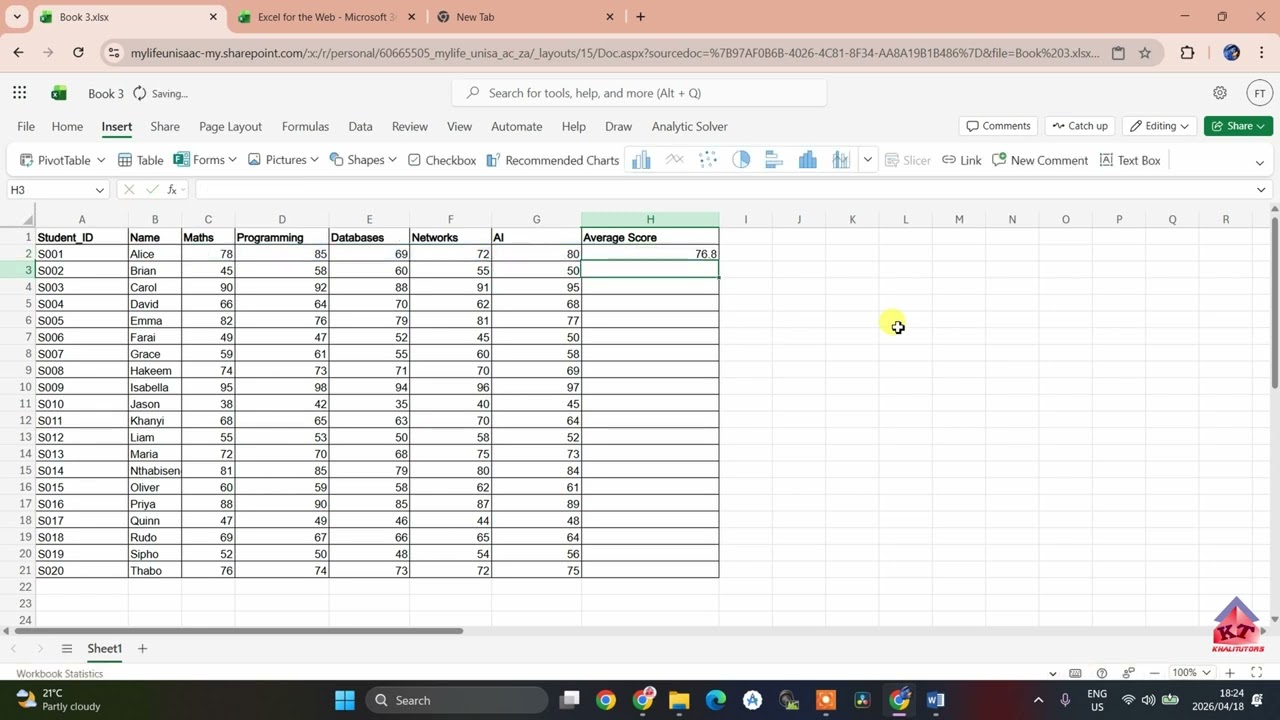Insert a Link from the ribbon

pyautogui.click(x=962, y=160)
